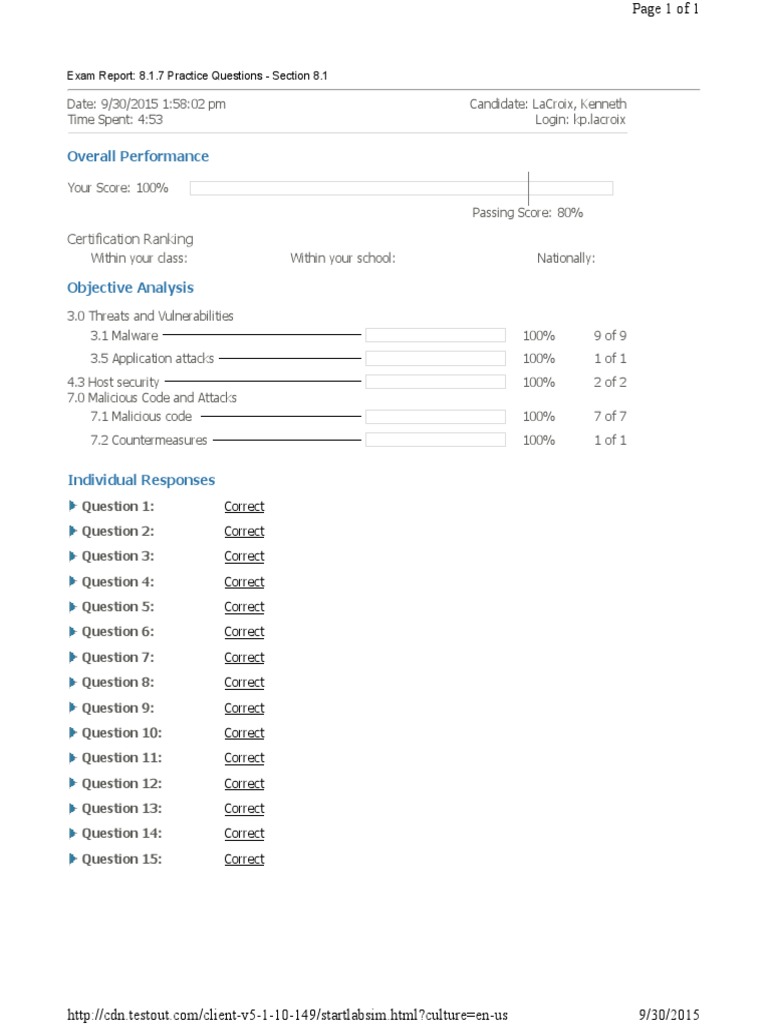Click the 3.1 Malware score bar
Screen dimensions: 768x1024
tap(436, 335)
